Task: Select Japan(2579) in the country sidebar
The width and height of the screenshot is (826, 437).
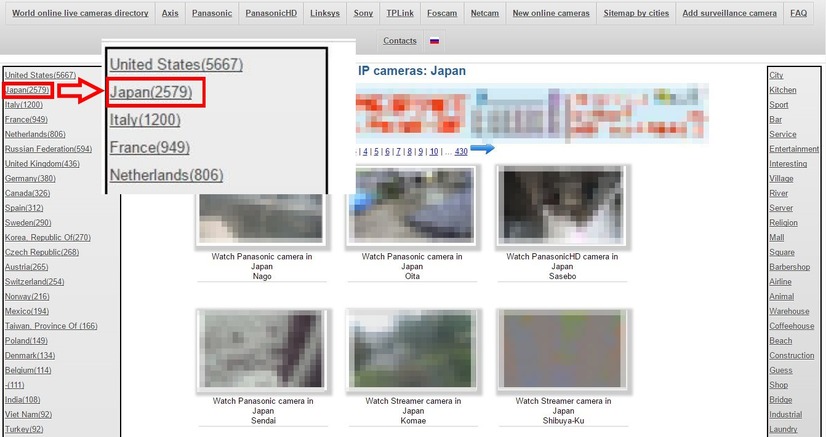Action: click(x=27, y=90)
